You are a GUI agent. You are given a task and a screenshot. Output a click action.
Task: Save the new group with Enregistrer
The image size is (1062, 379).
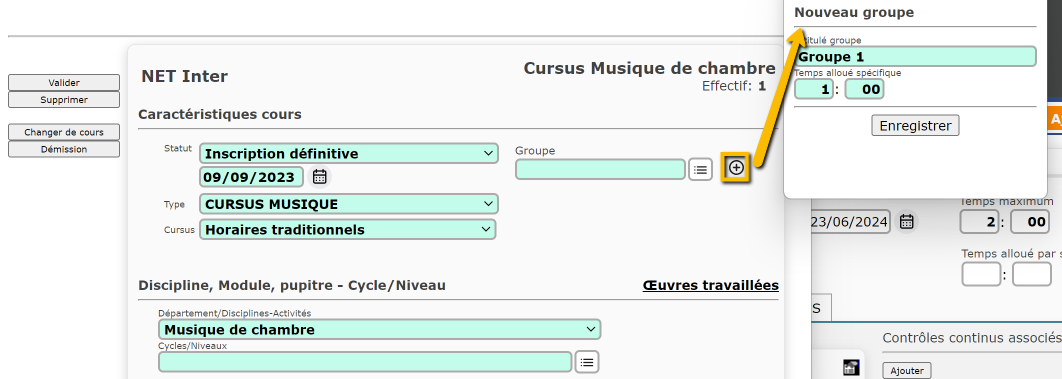[915, 125]
